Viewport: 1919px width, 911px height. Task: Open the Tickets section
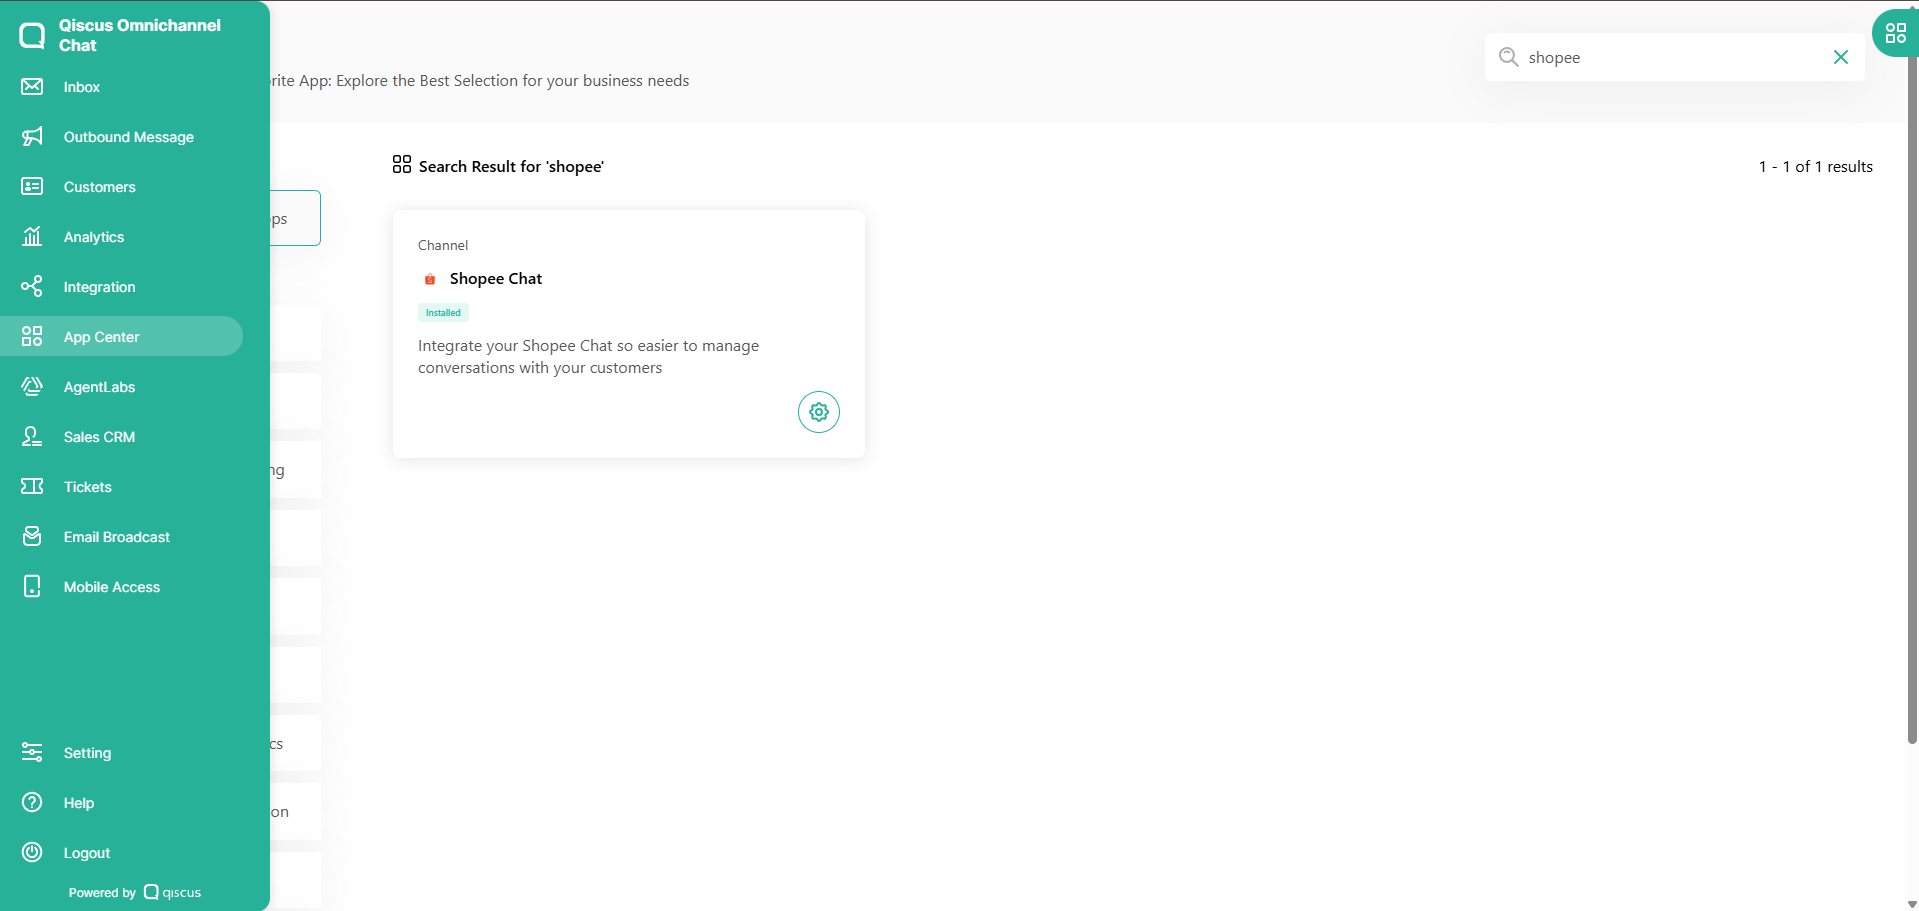coord(87,487)
